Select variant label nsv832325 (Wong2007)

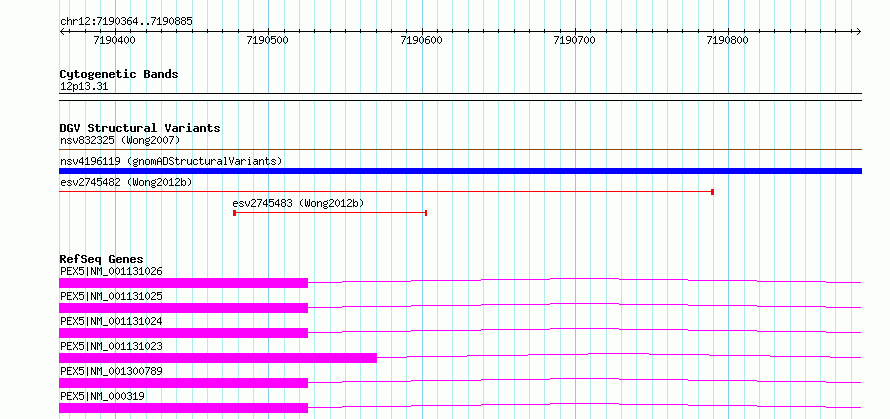(x=120, y=140)
